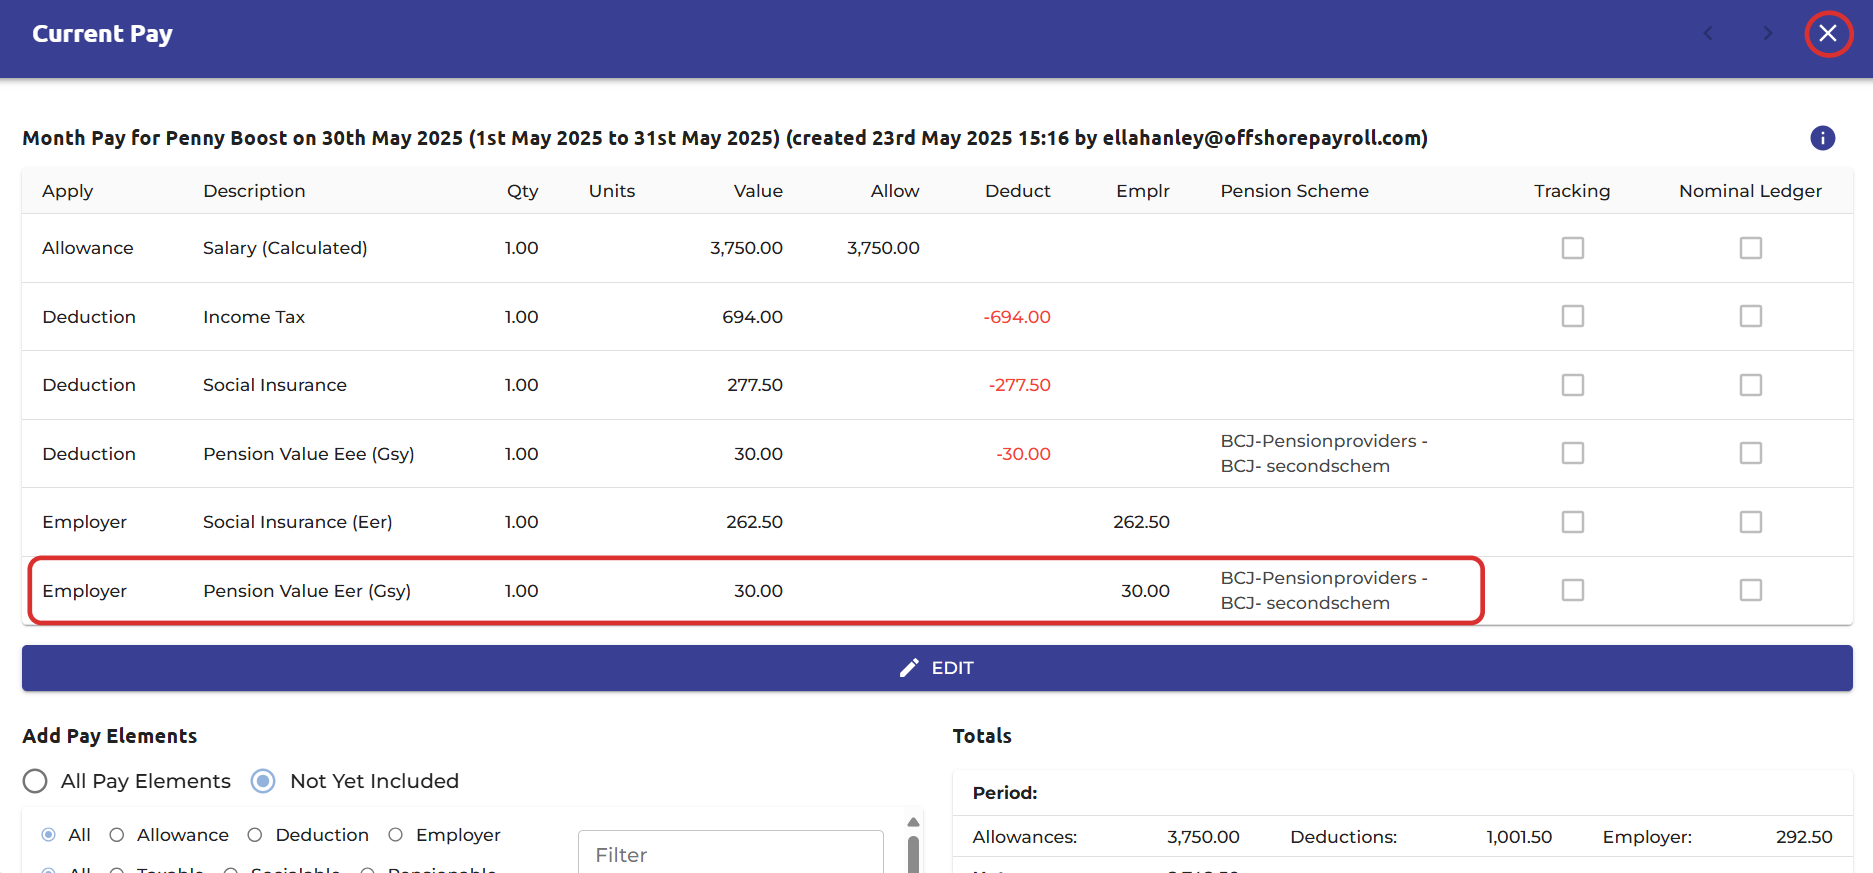
Task: Choose the All type filter radio
Action: coord(48,835)
